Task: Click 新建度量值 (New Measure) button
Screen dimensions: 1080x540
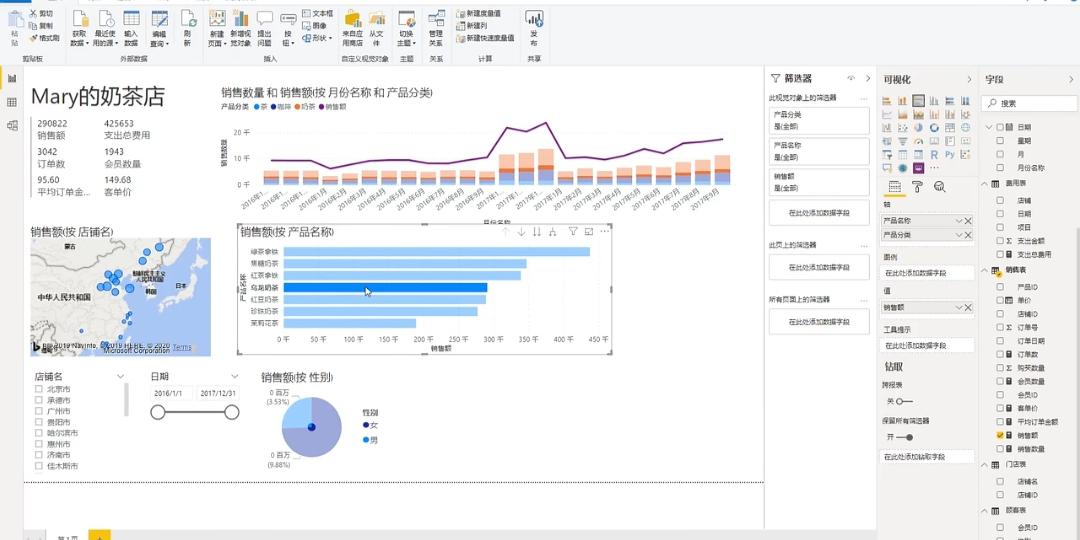Action: coord(485,14)
